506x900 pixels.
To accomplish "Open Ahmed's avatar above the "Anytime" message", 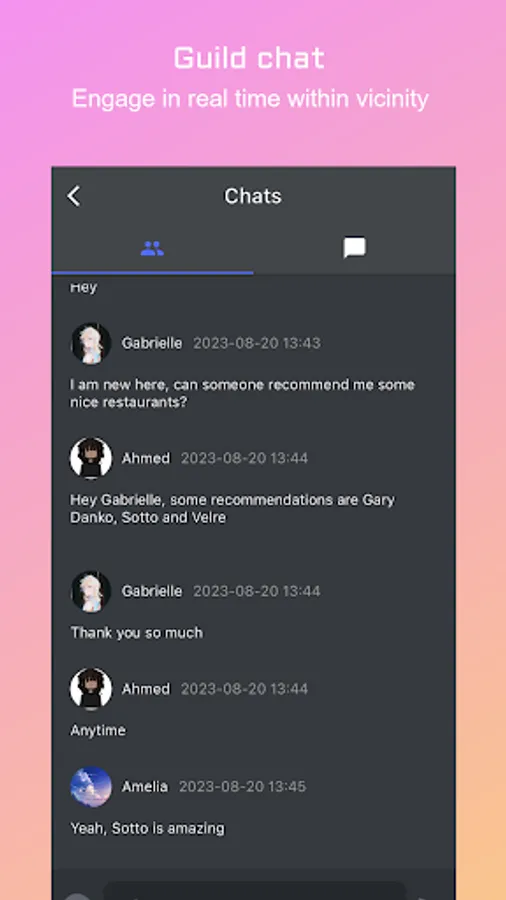I will click(91, 689).
